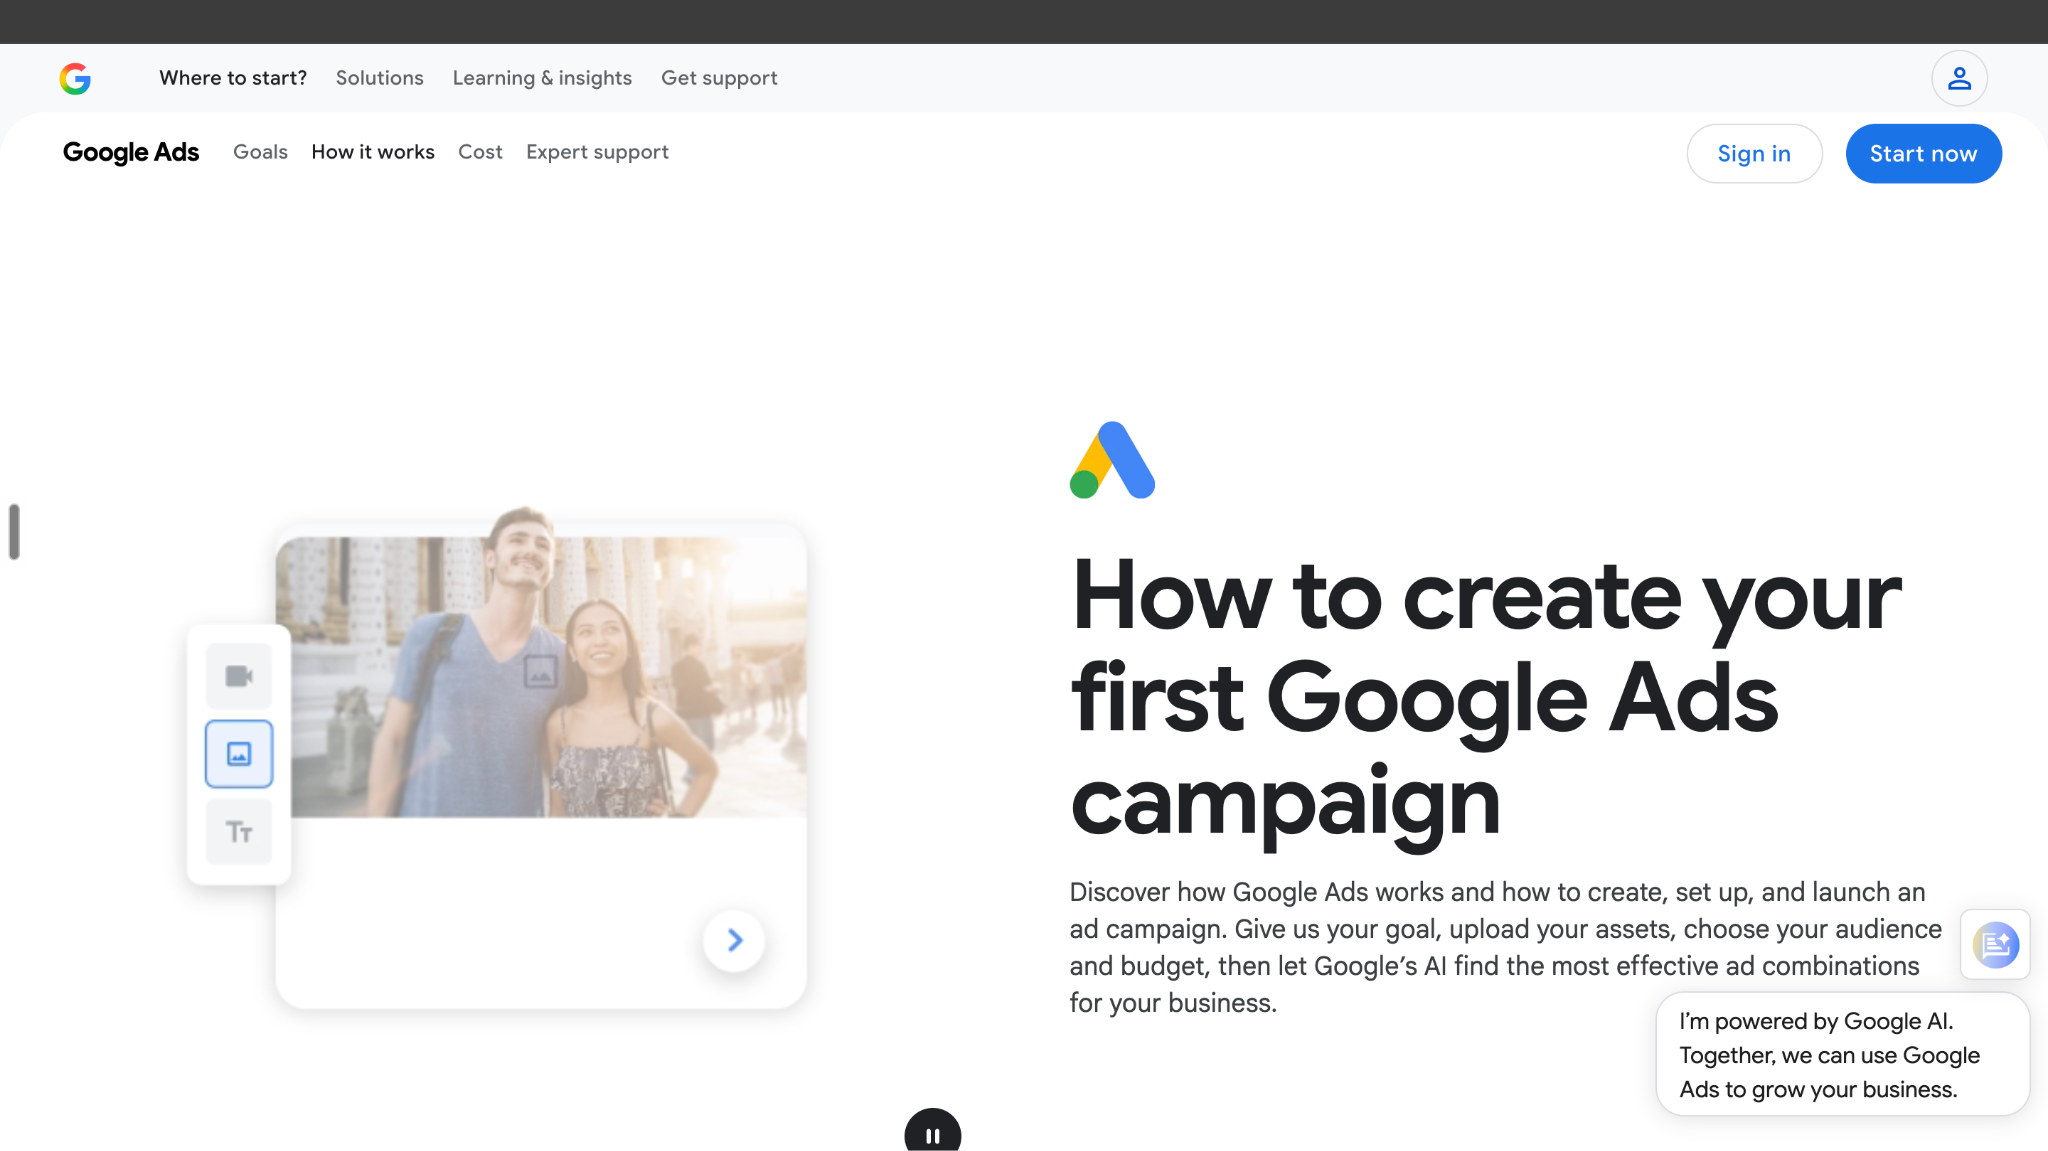Image resolution: width=2048 pixels, height=1151 pixels.
Task: Open the Cost tab
Action: [x=480, y=152]
